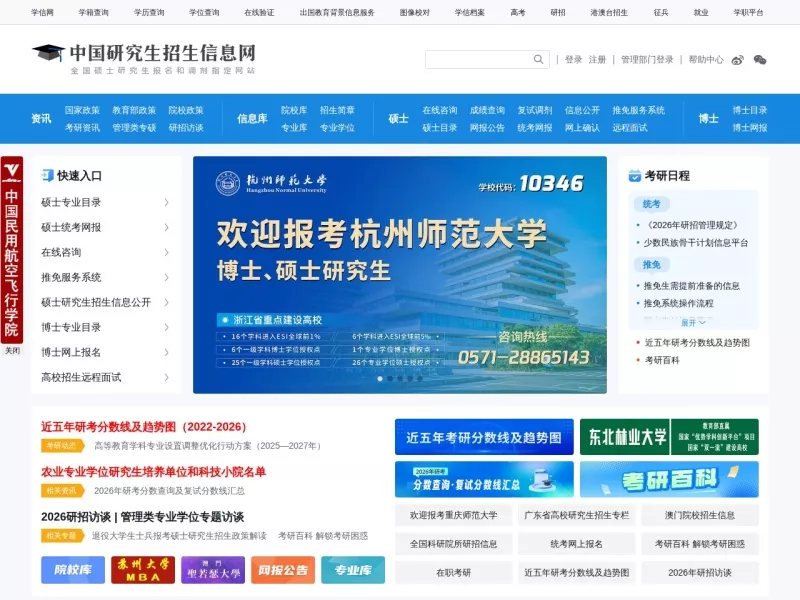This screenshot has height=600, width=800.
Task: Open 考研百科 link in schedule panel
Action: pyautogui.click(x=662, y=360)
